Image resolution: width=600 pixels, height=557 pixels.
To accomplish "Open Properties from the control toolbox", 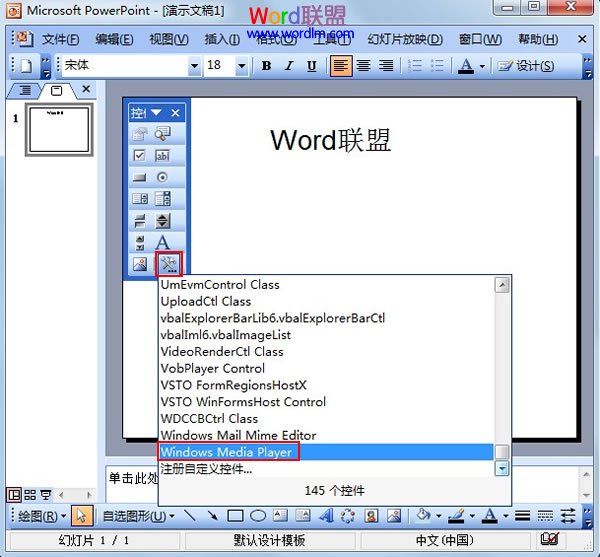I will (x=140, y=134).
